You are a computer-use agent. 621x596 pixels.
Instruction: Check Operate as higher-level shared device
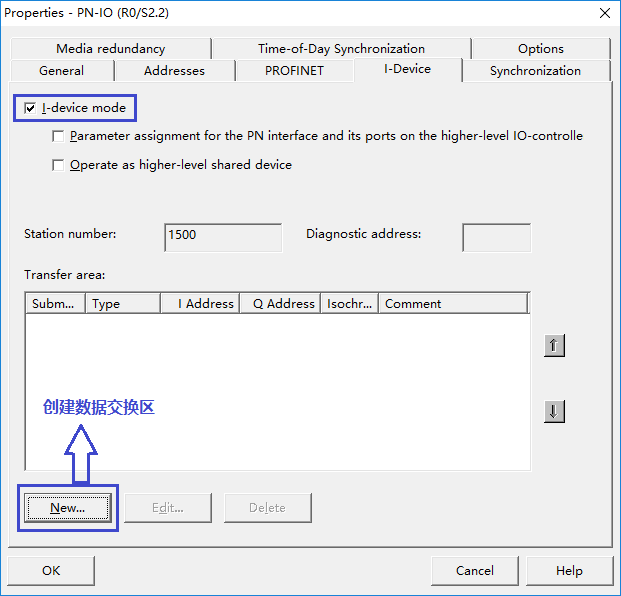59,165
